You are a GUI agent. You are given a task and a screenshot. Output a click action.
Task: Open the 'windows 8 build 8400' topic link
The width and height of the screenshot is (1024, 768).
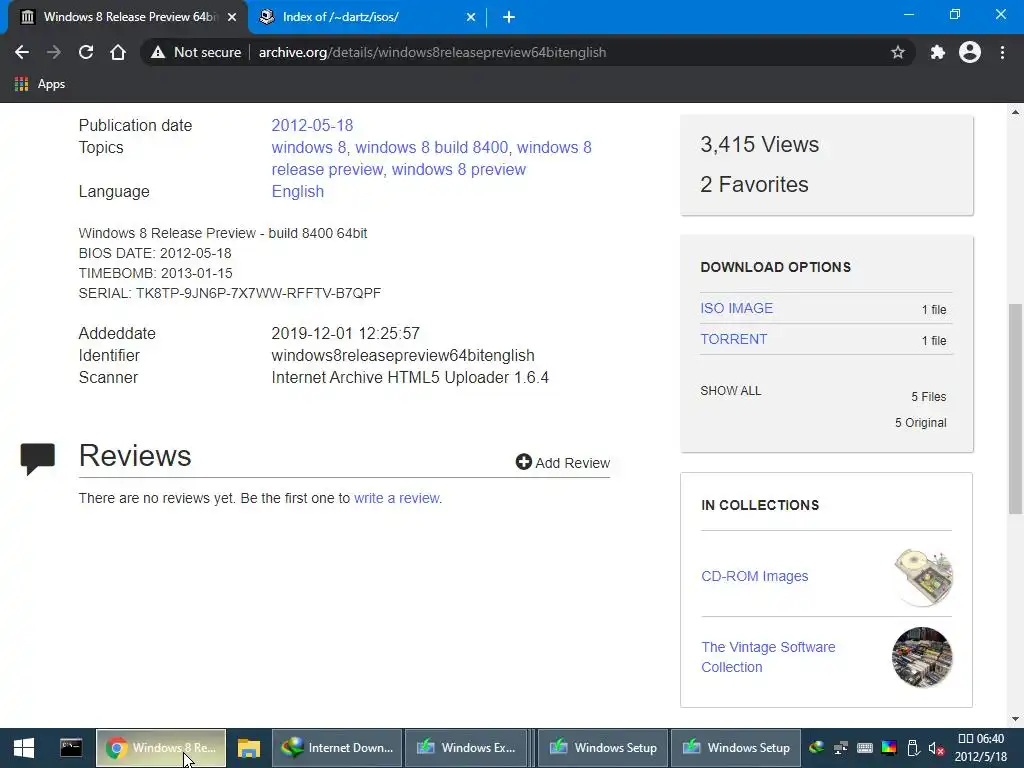432,148
